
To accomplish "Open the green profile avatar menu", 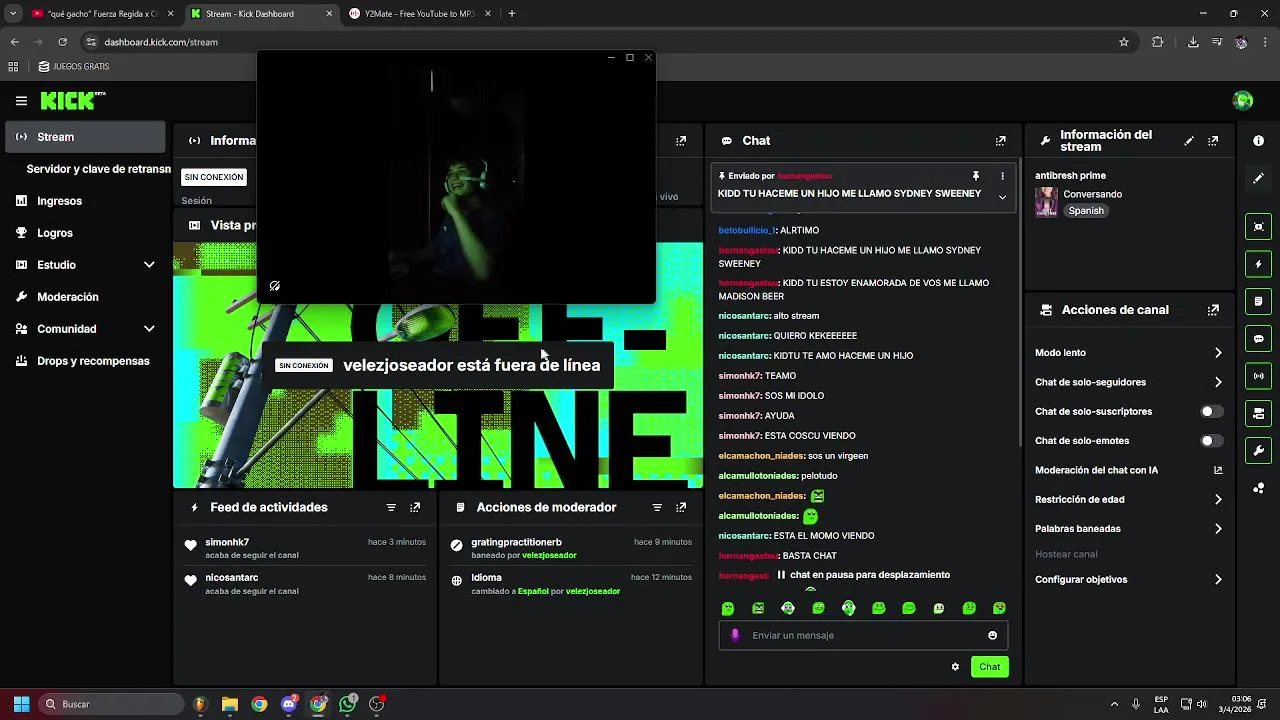I will point(1243,100).
